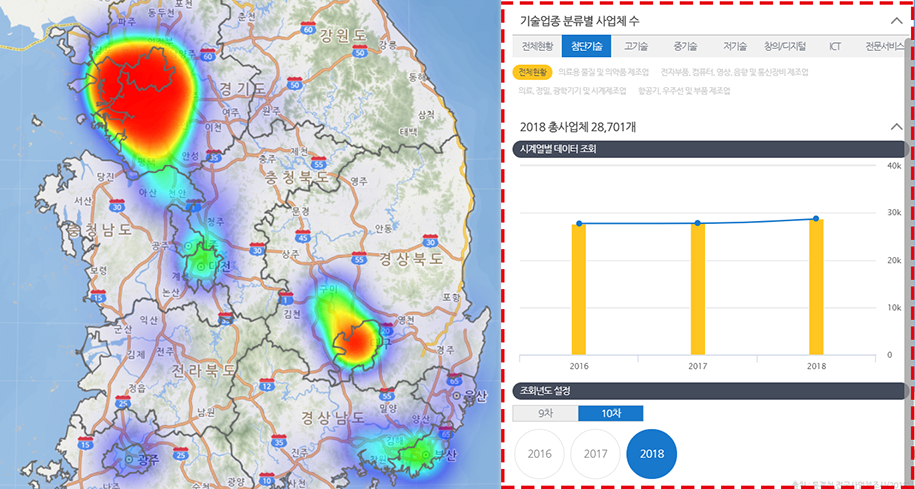915x489 pixels.
Task: Collapse the 기술업종 분류별 사업체 수 panel
Action: [x=896, y=20]
